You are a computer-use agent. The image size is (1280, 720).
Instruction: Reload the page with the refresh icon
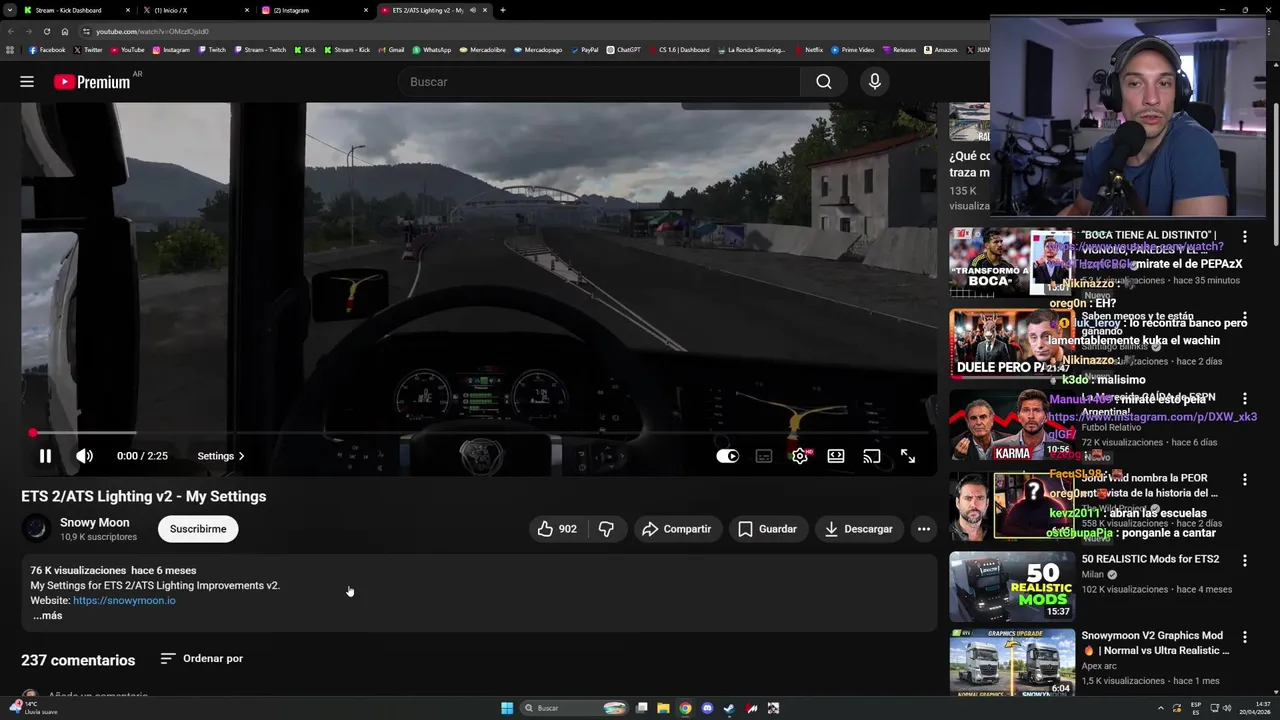46,31
